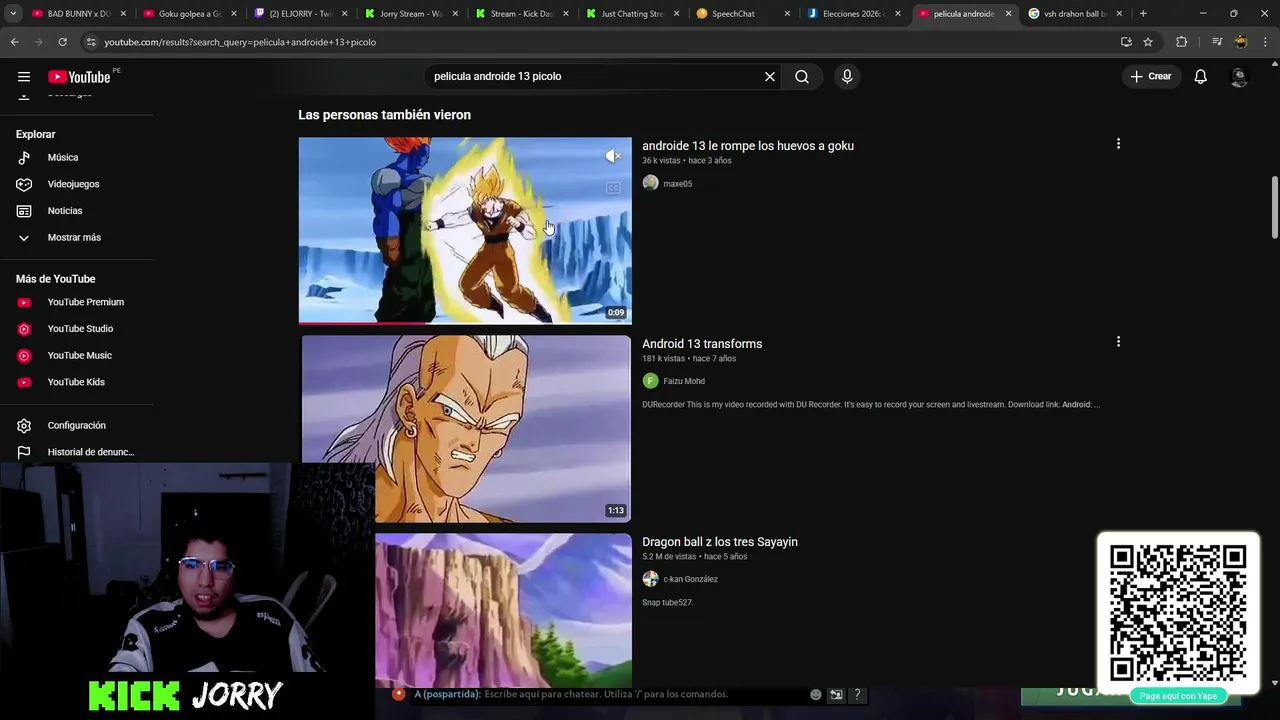Run search with the magnifier button
This screenshot has width=1280, height=720.
click(x=802, y=76)
